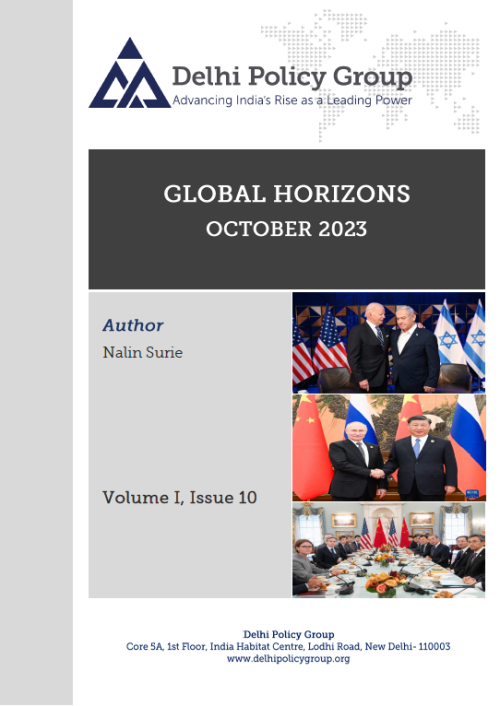Click the author name 'Nalin Surie'
Image resolution: width=500 pixels, height=706 pixels.
[143, 352]
